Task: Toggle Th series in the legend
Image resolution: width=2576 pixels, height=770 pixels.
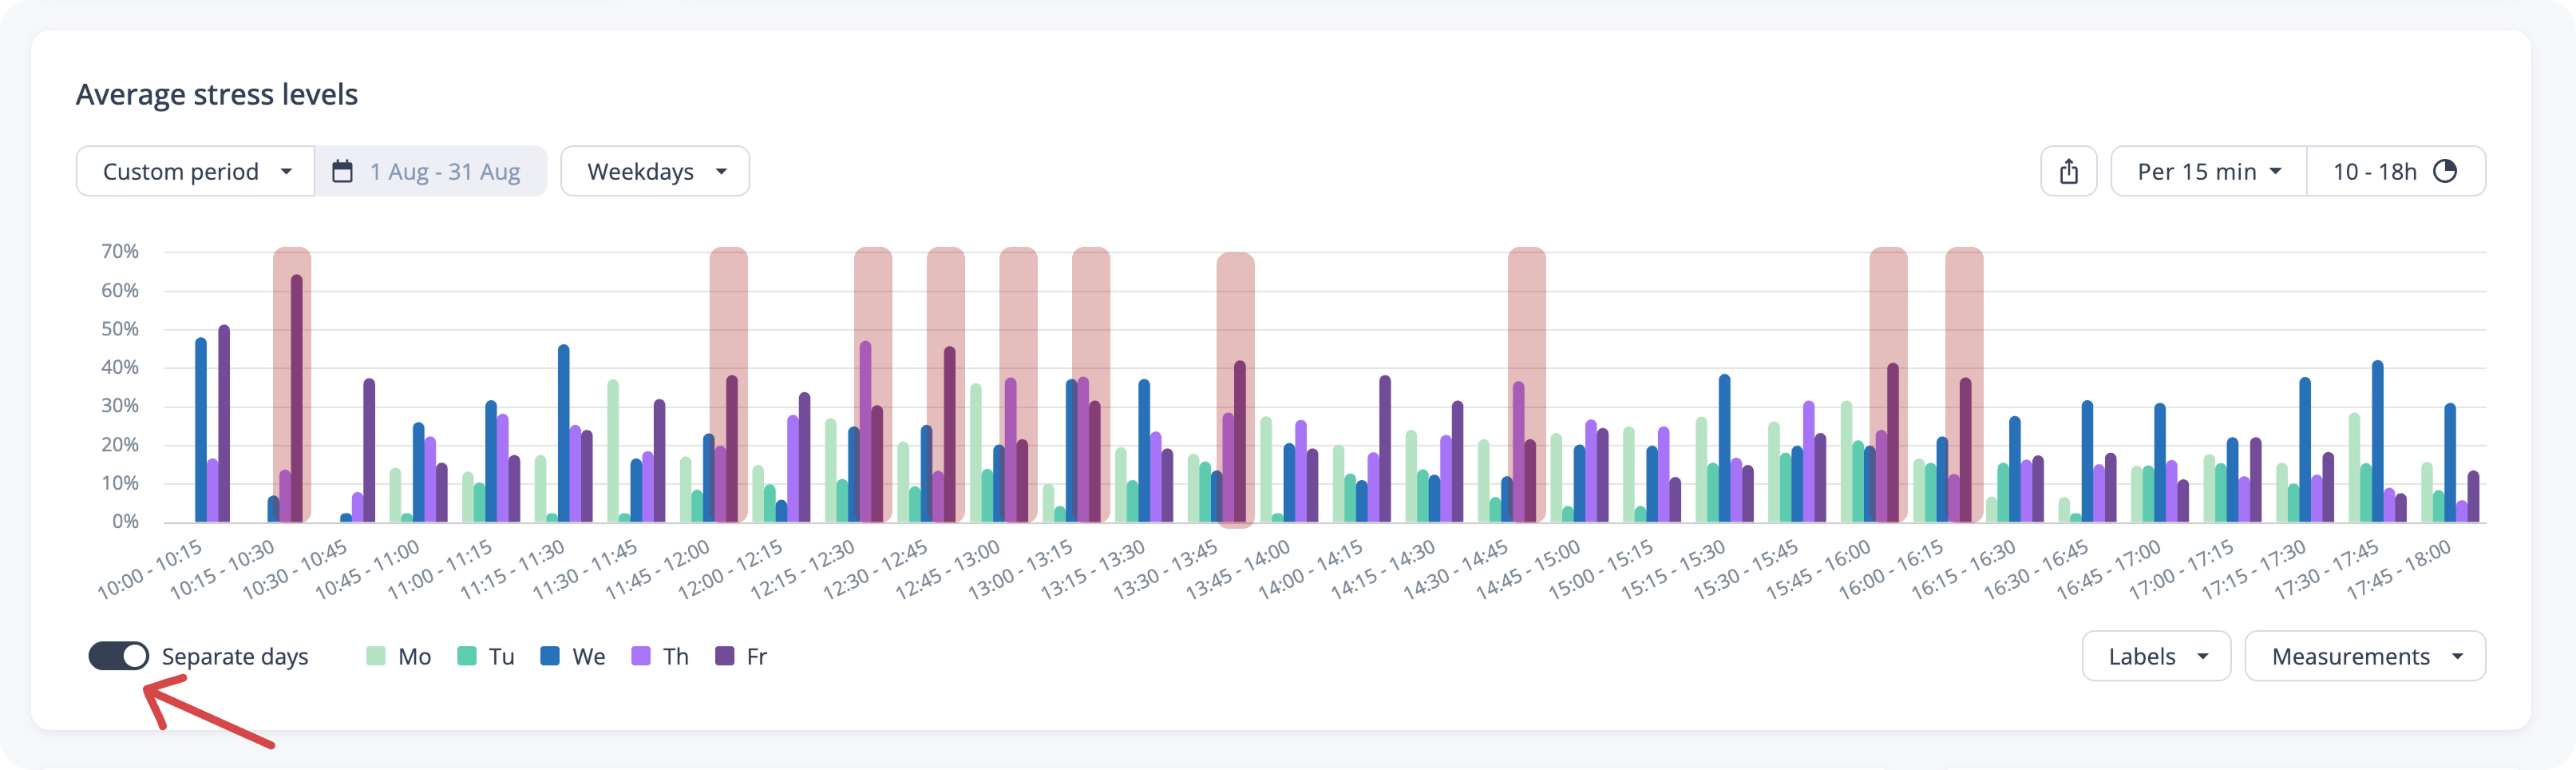Action: pos(661,656)
